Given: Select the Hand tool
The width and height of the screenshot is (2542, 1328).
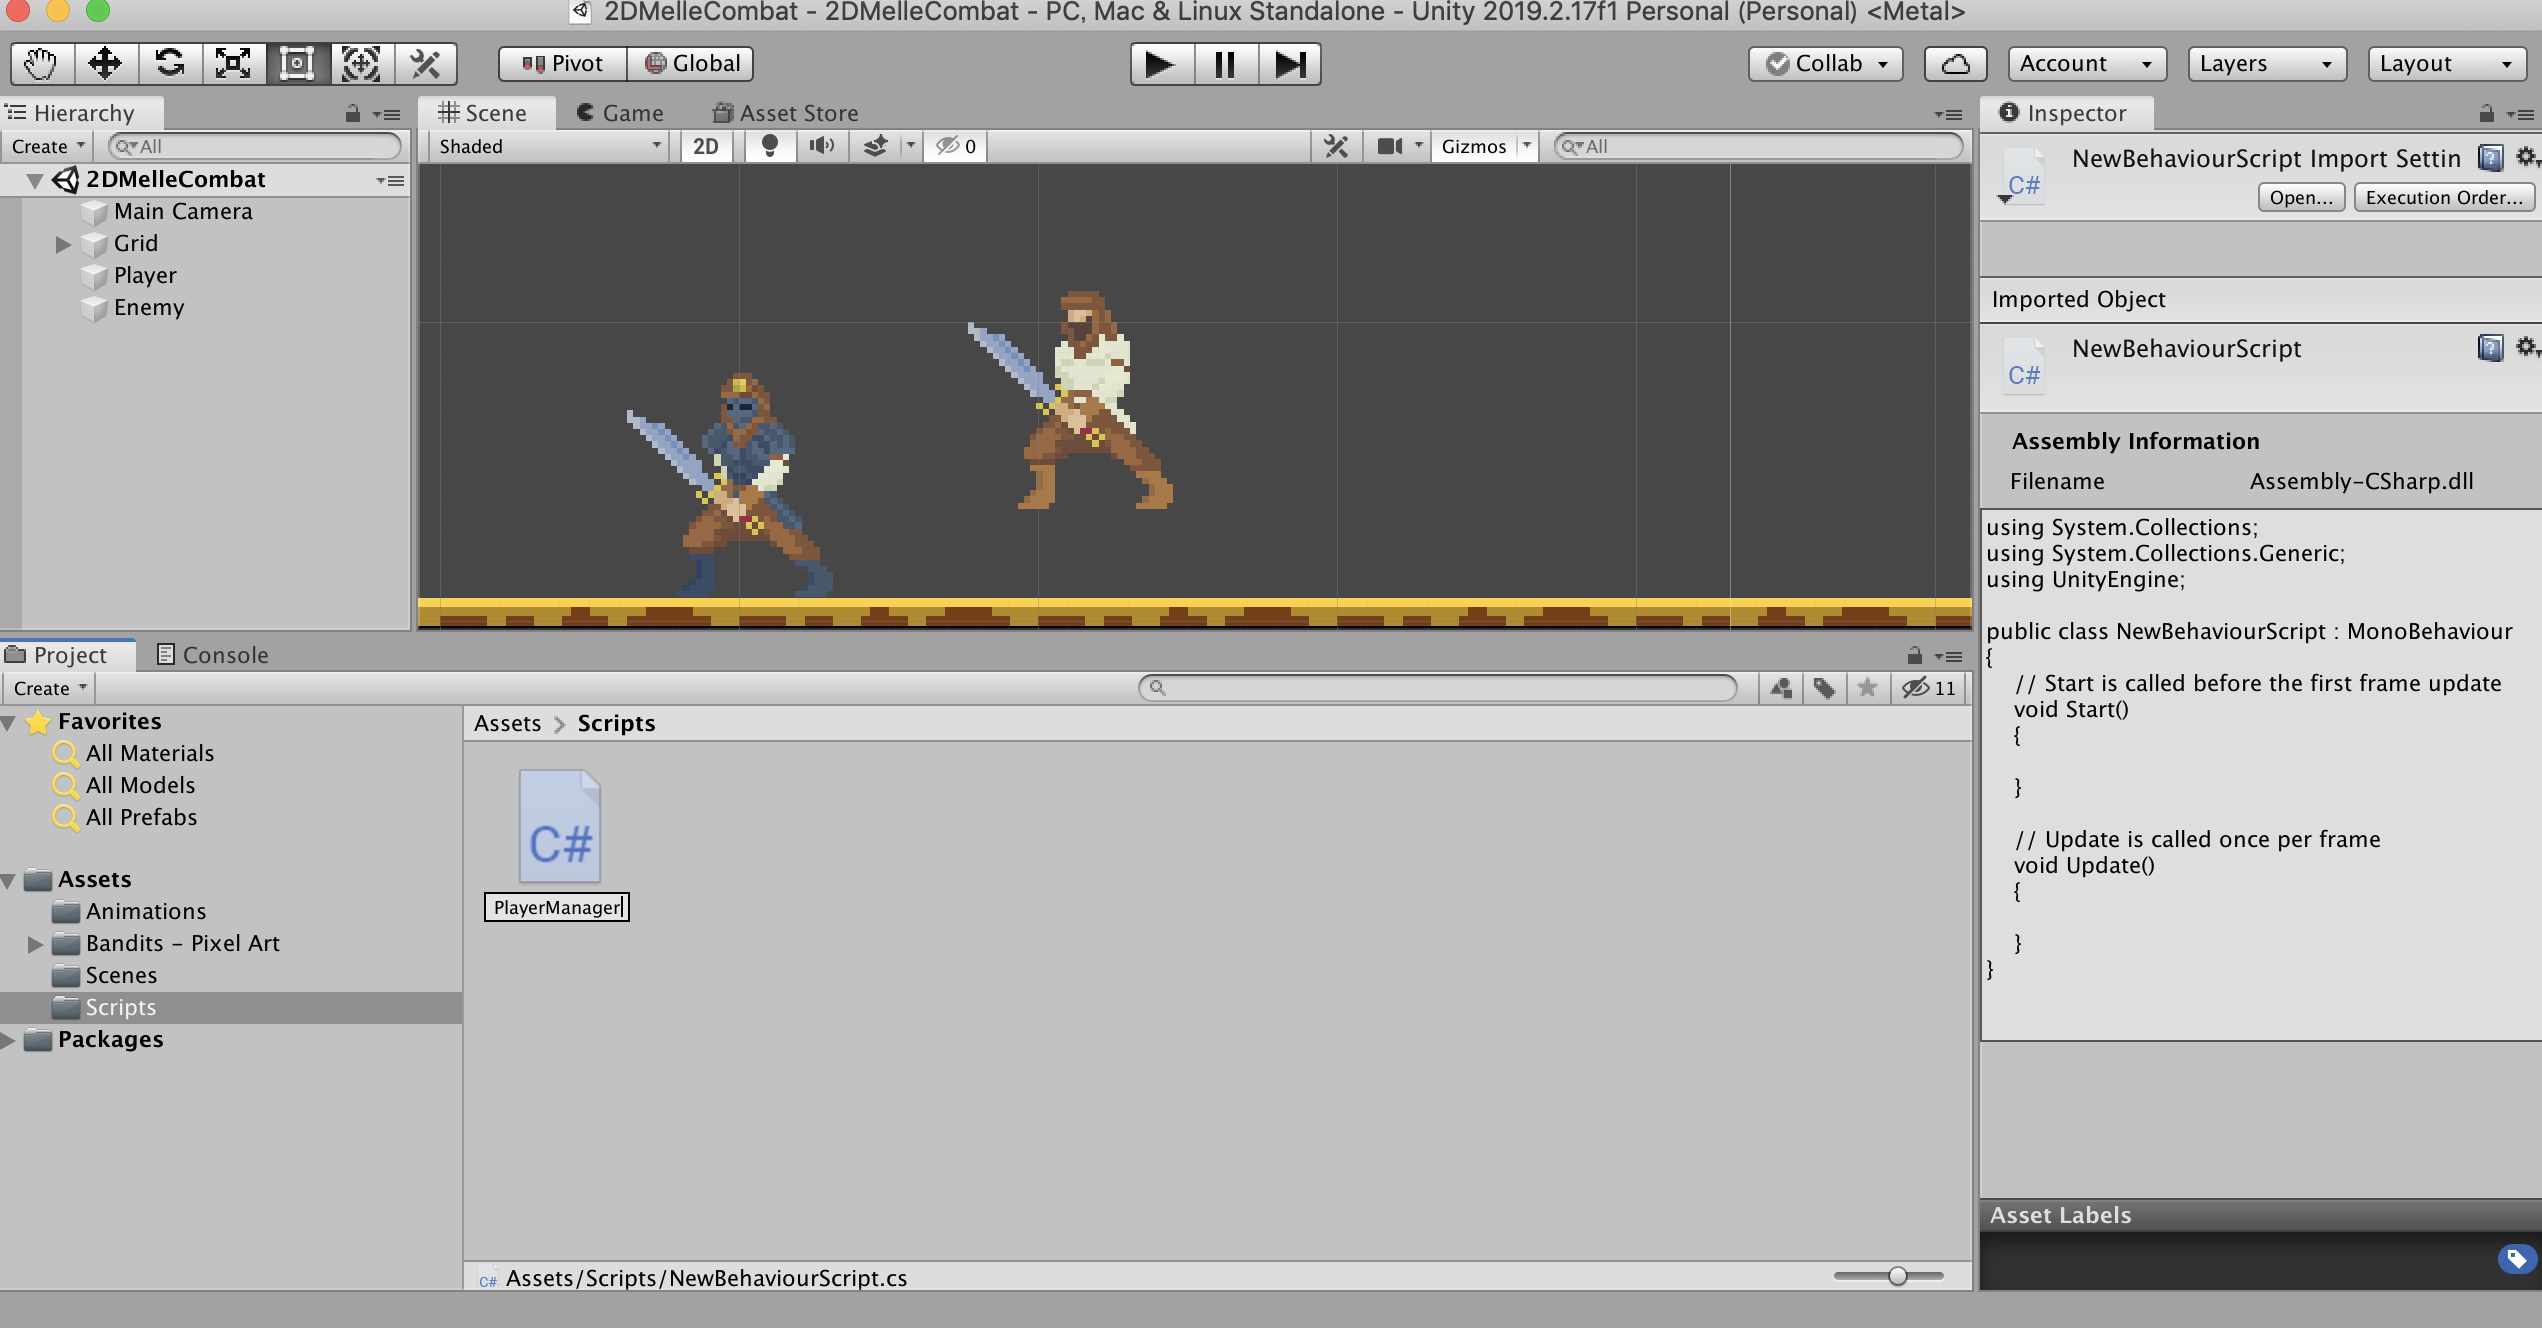Looking at the screenshot, I should point(41,64).
